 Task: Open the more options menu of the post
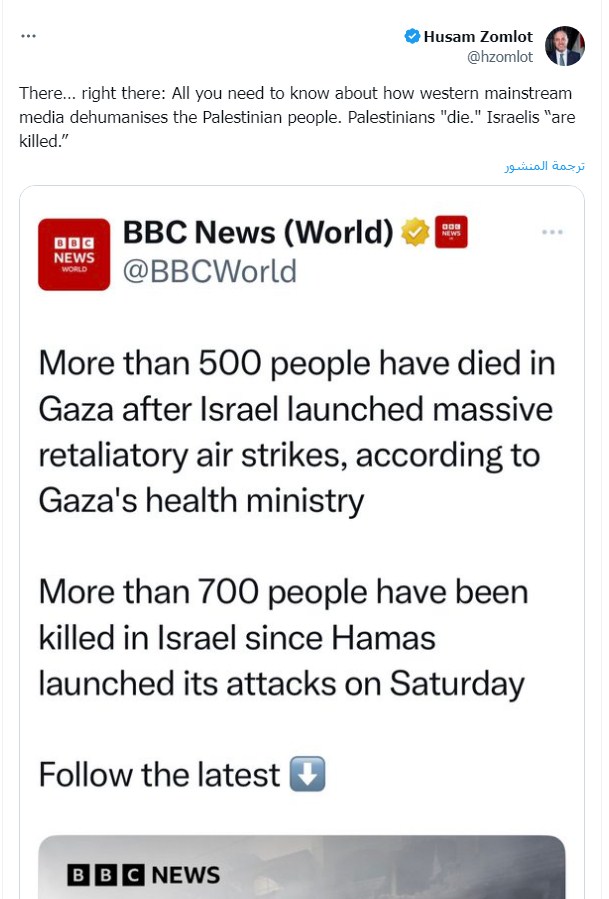coord(28,36)
